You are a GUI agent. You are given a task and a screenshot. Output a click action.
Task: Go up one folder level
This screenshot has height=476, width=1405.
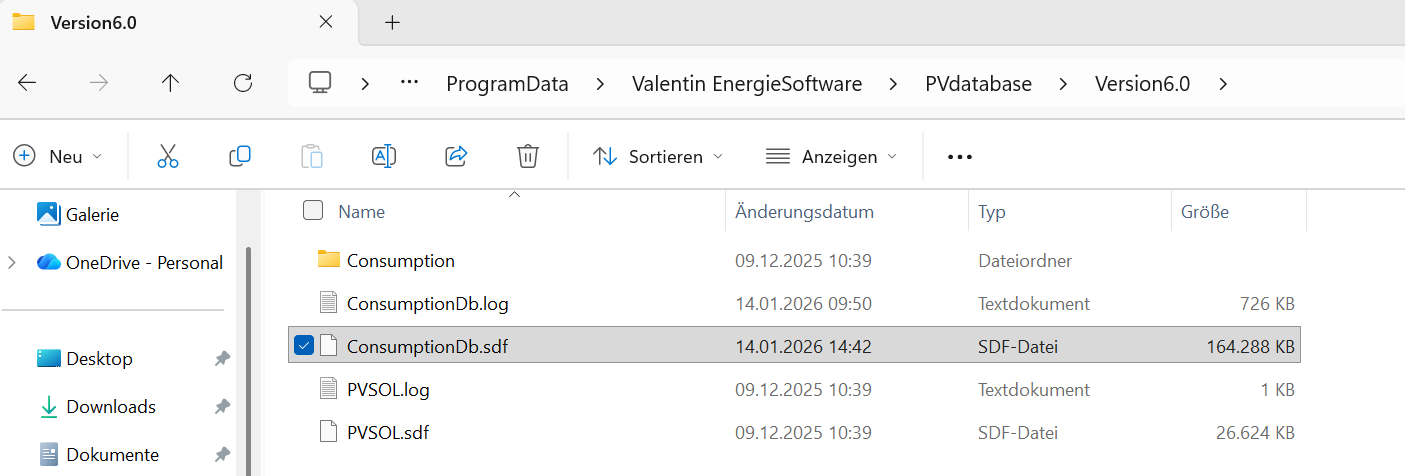[170, 84]
